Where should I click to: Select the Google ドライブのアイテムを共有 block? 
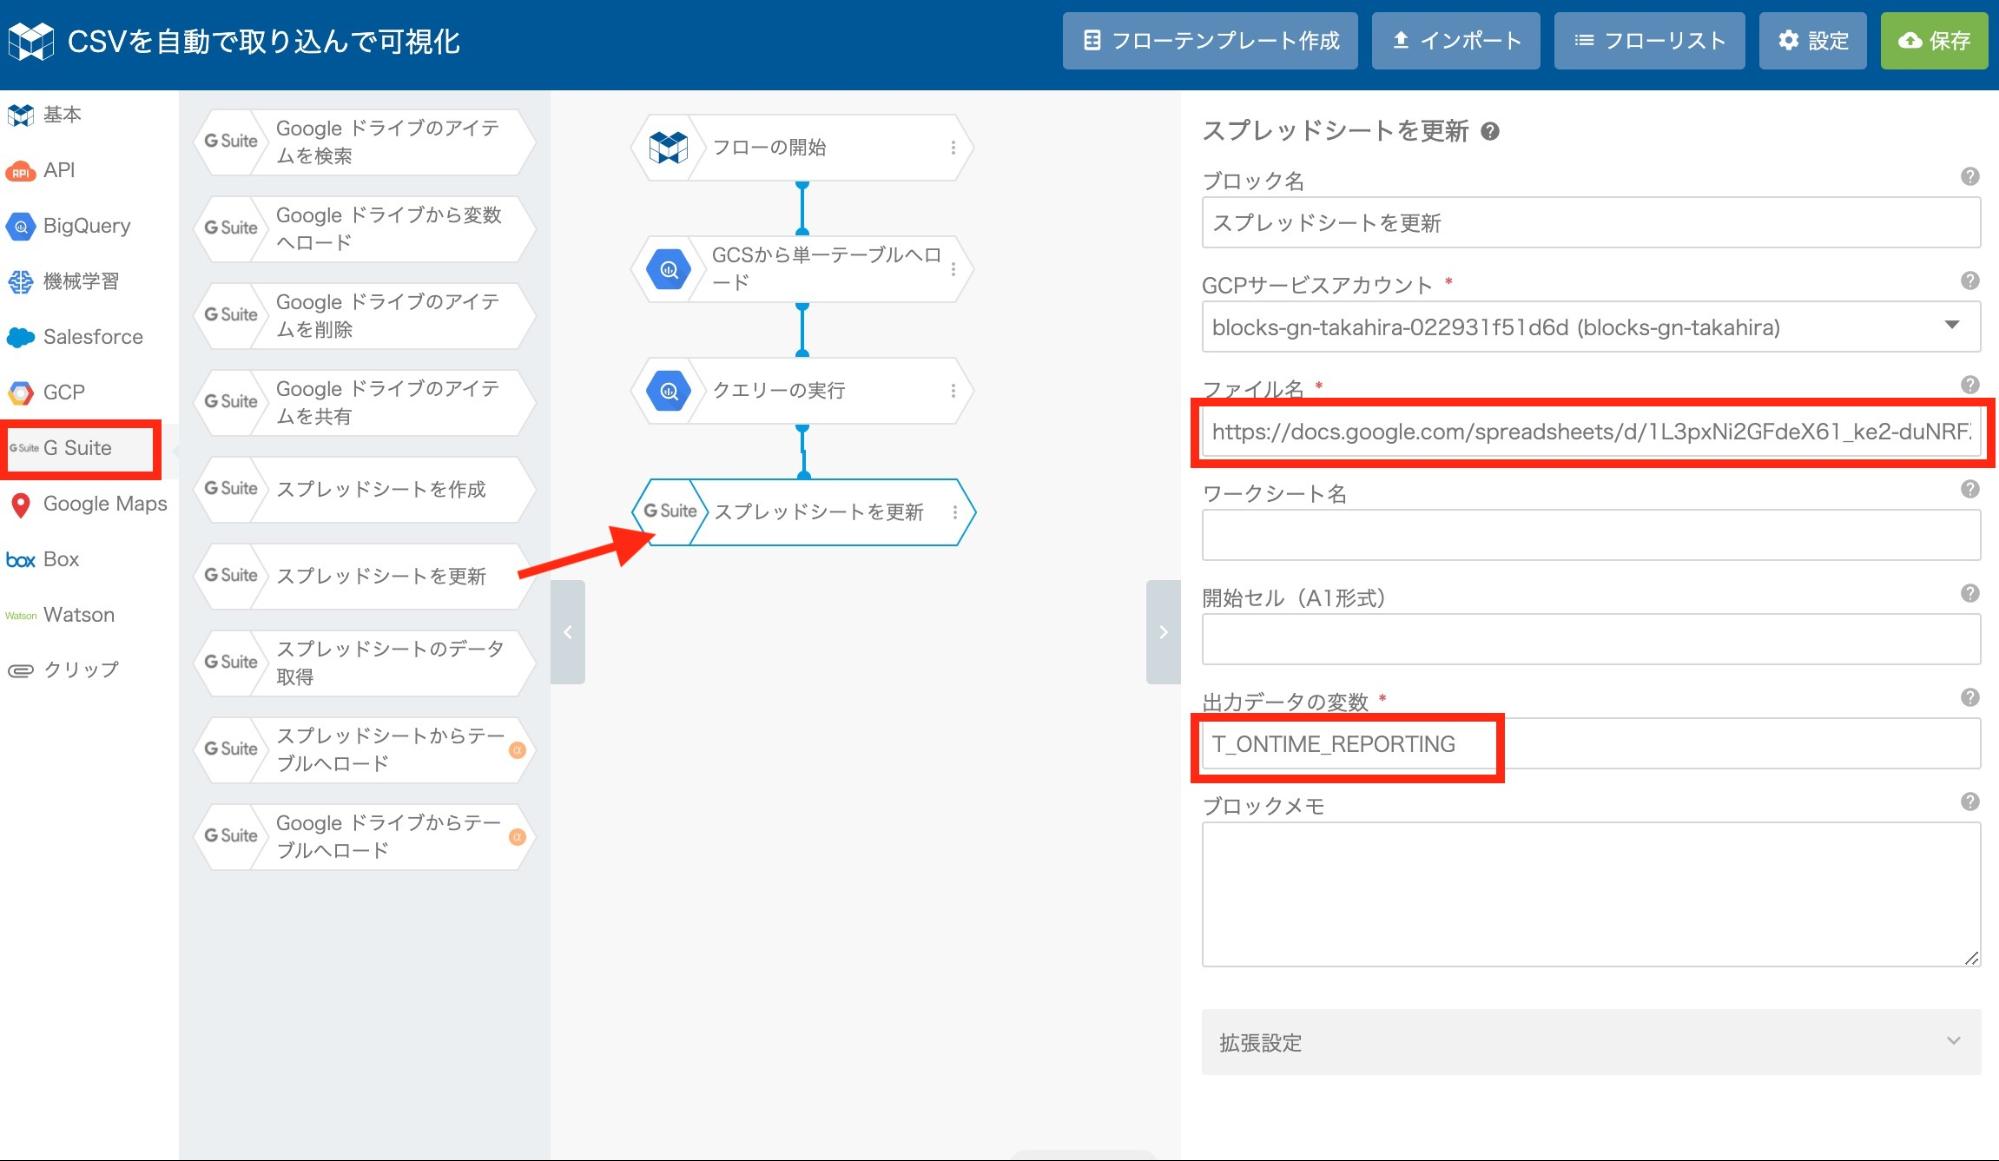coord(363,402)
